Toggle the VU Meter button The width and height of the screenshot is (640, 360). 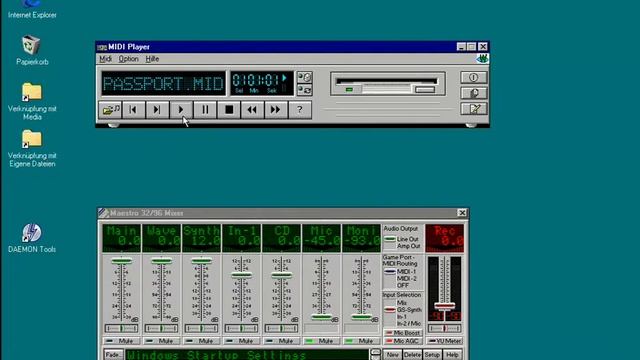[x=444, y=341]
